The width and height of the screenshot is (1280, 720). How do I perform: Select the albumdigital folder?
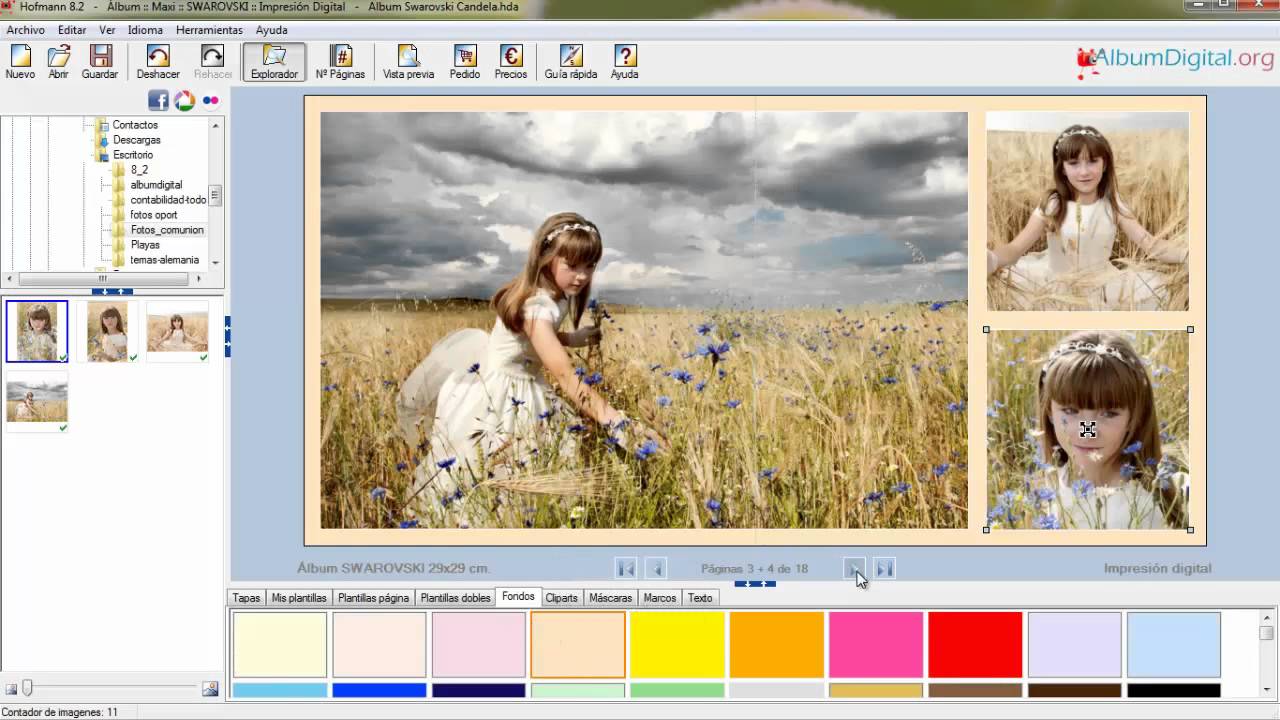click(156, 185)
